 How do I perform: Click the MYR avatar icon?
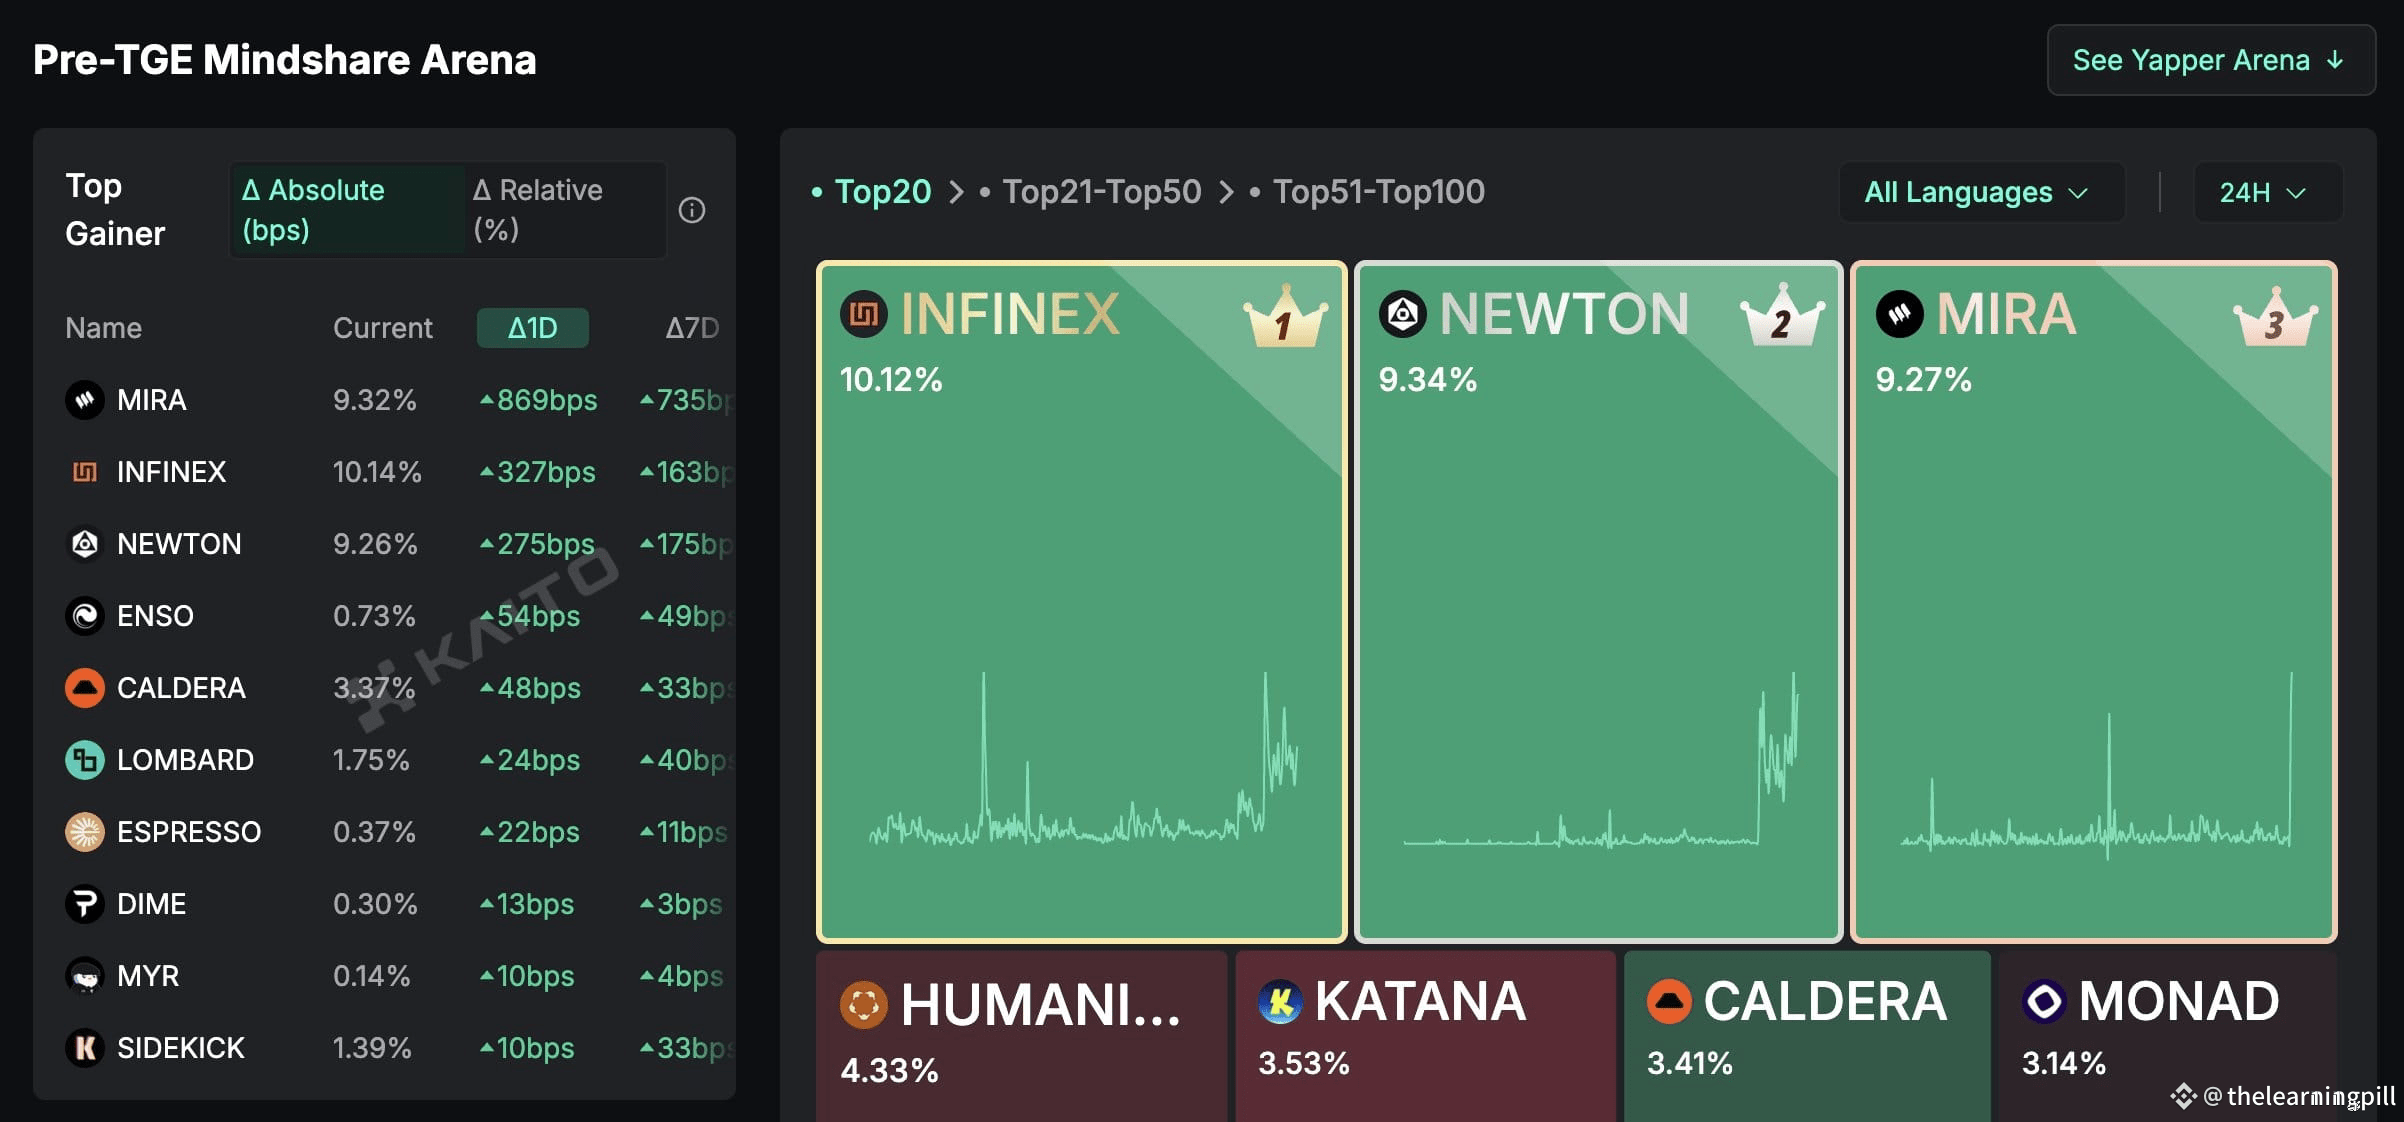click(85, 976)
